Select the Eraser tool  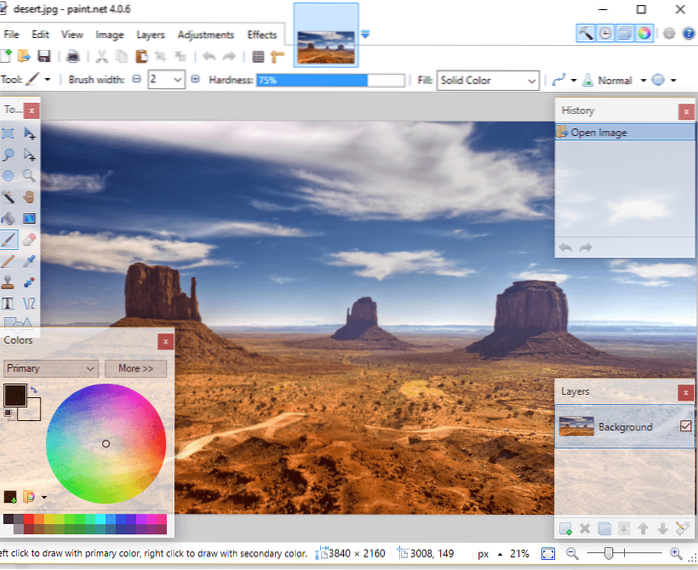pos(30,239)
